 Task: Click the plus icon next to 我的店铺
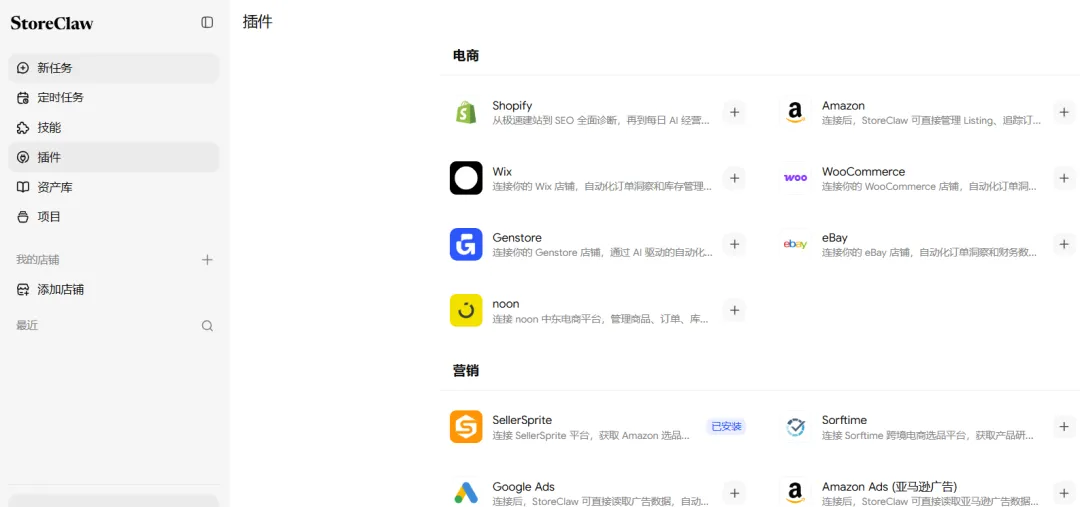tap(207, 260)
